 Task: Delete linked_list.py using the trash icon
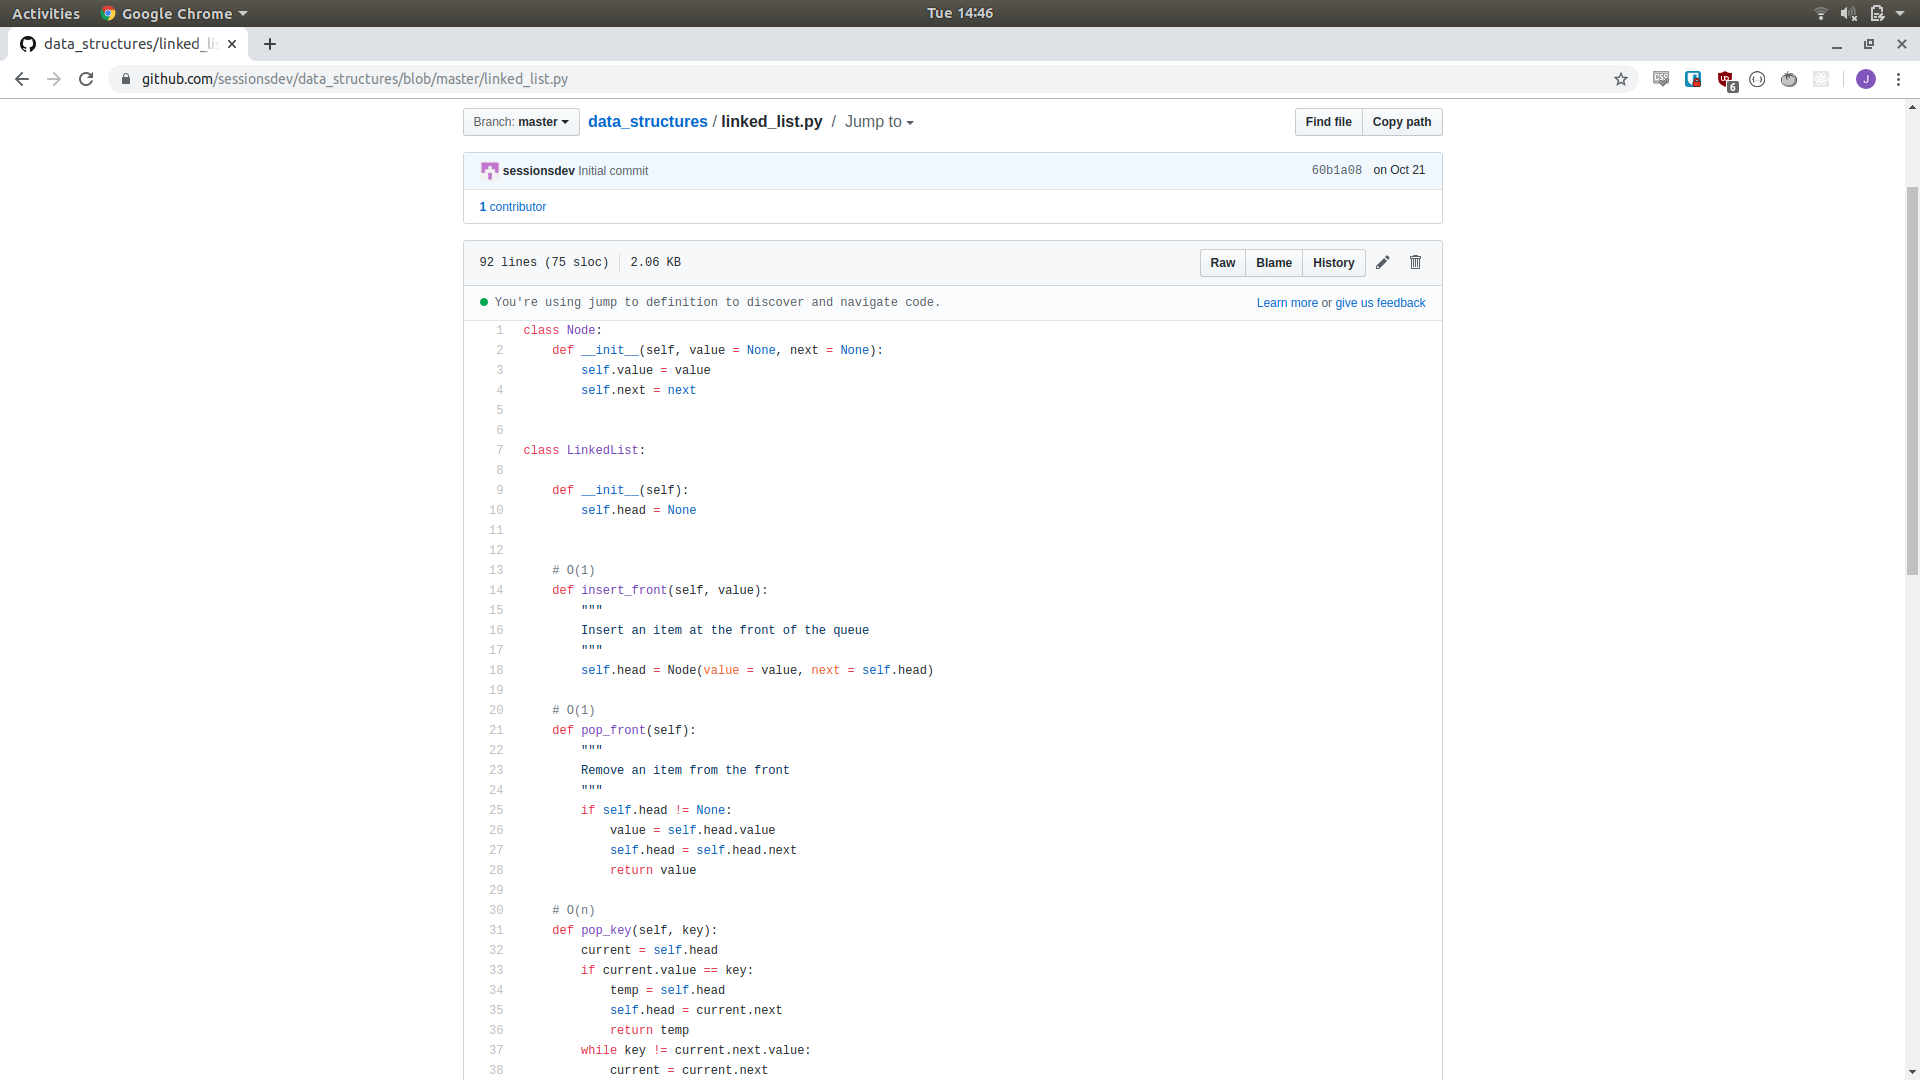[x=1415, y=262]
